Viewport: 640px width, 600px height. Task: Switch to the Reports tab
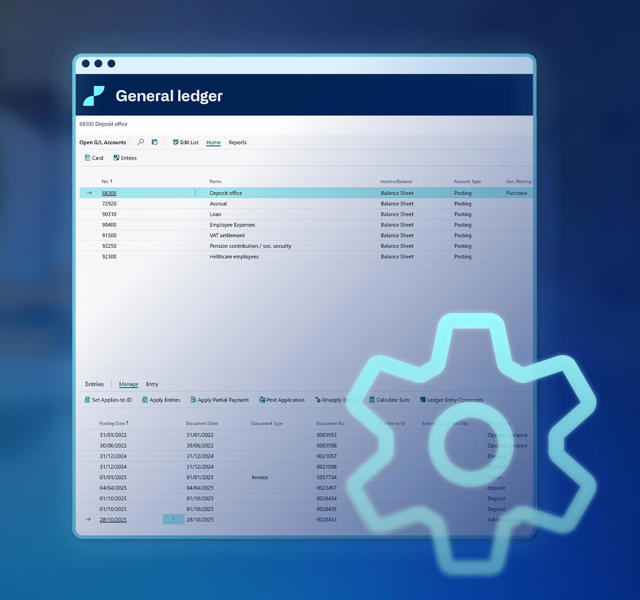[x=237, y=142]
